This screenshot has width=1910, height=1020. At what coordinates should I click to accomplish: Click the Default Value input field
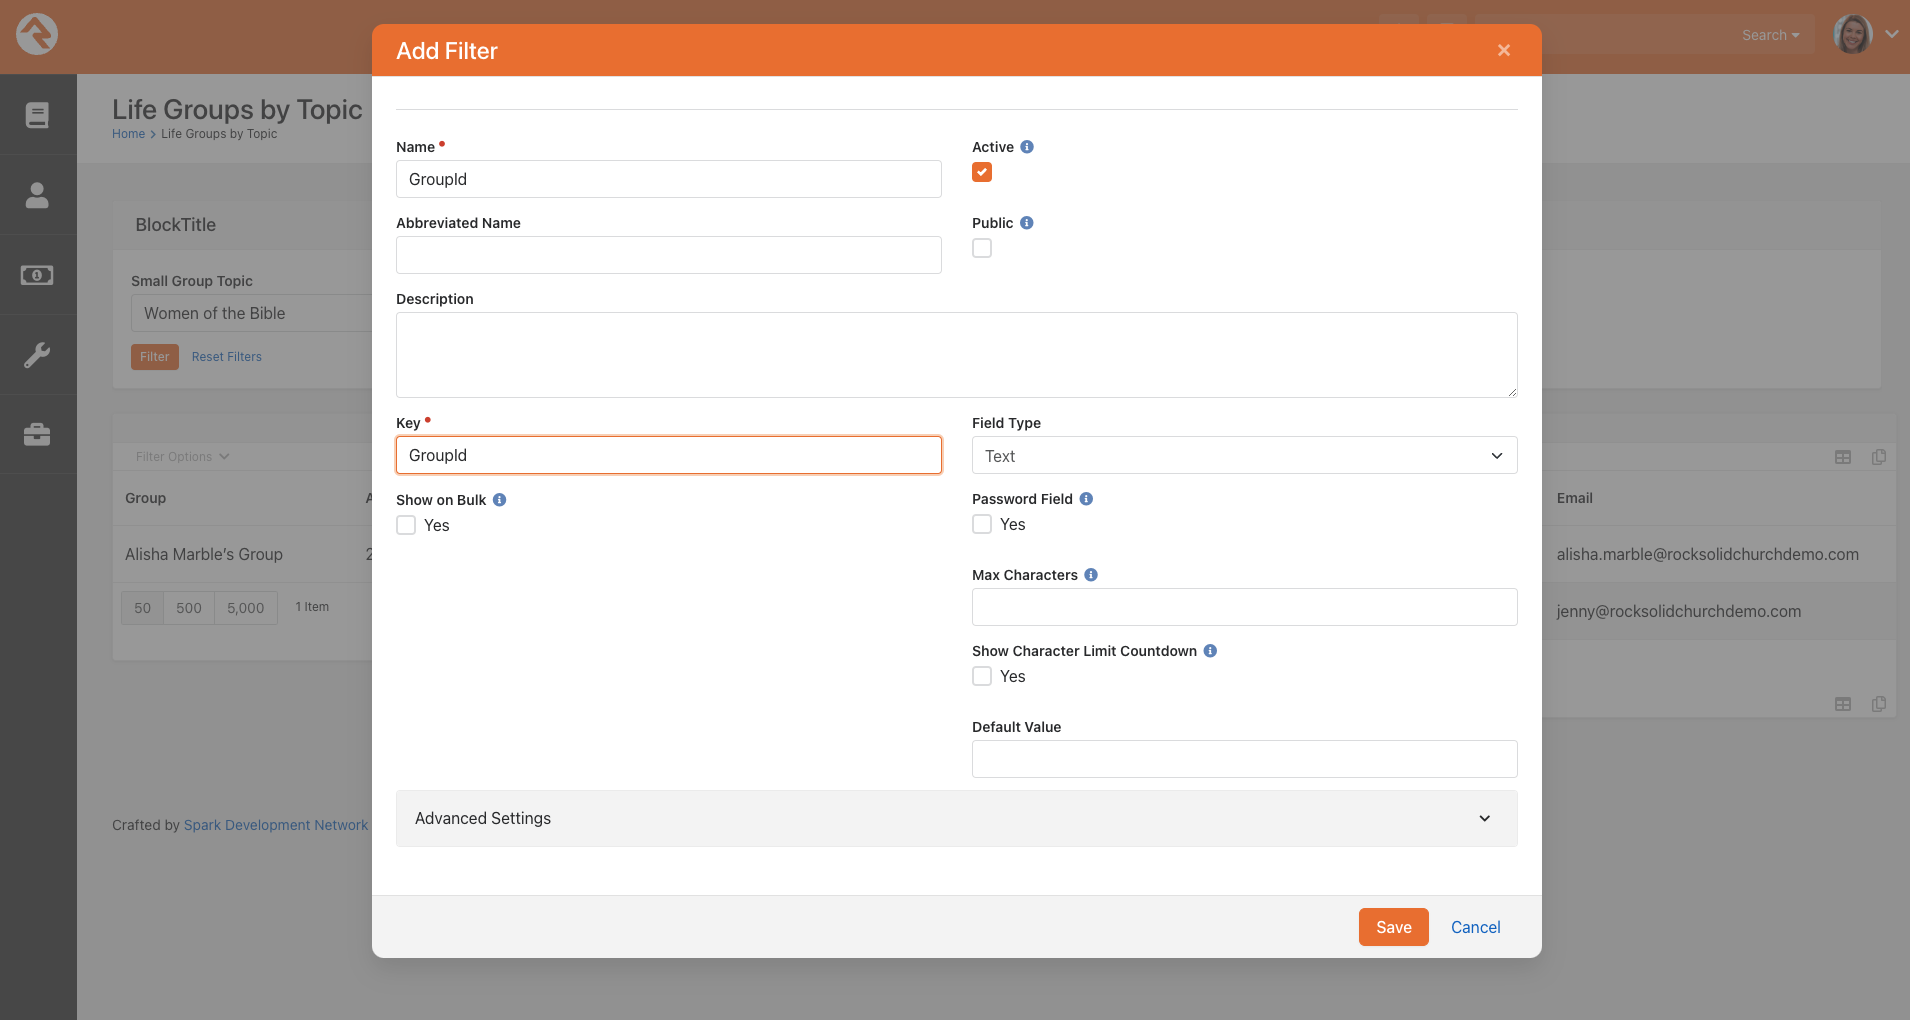1244,759
